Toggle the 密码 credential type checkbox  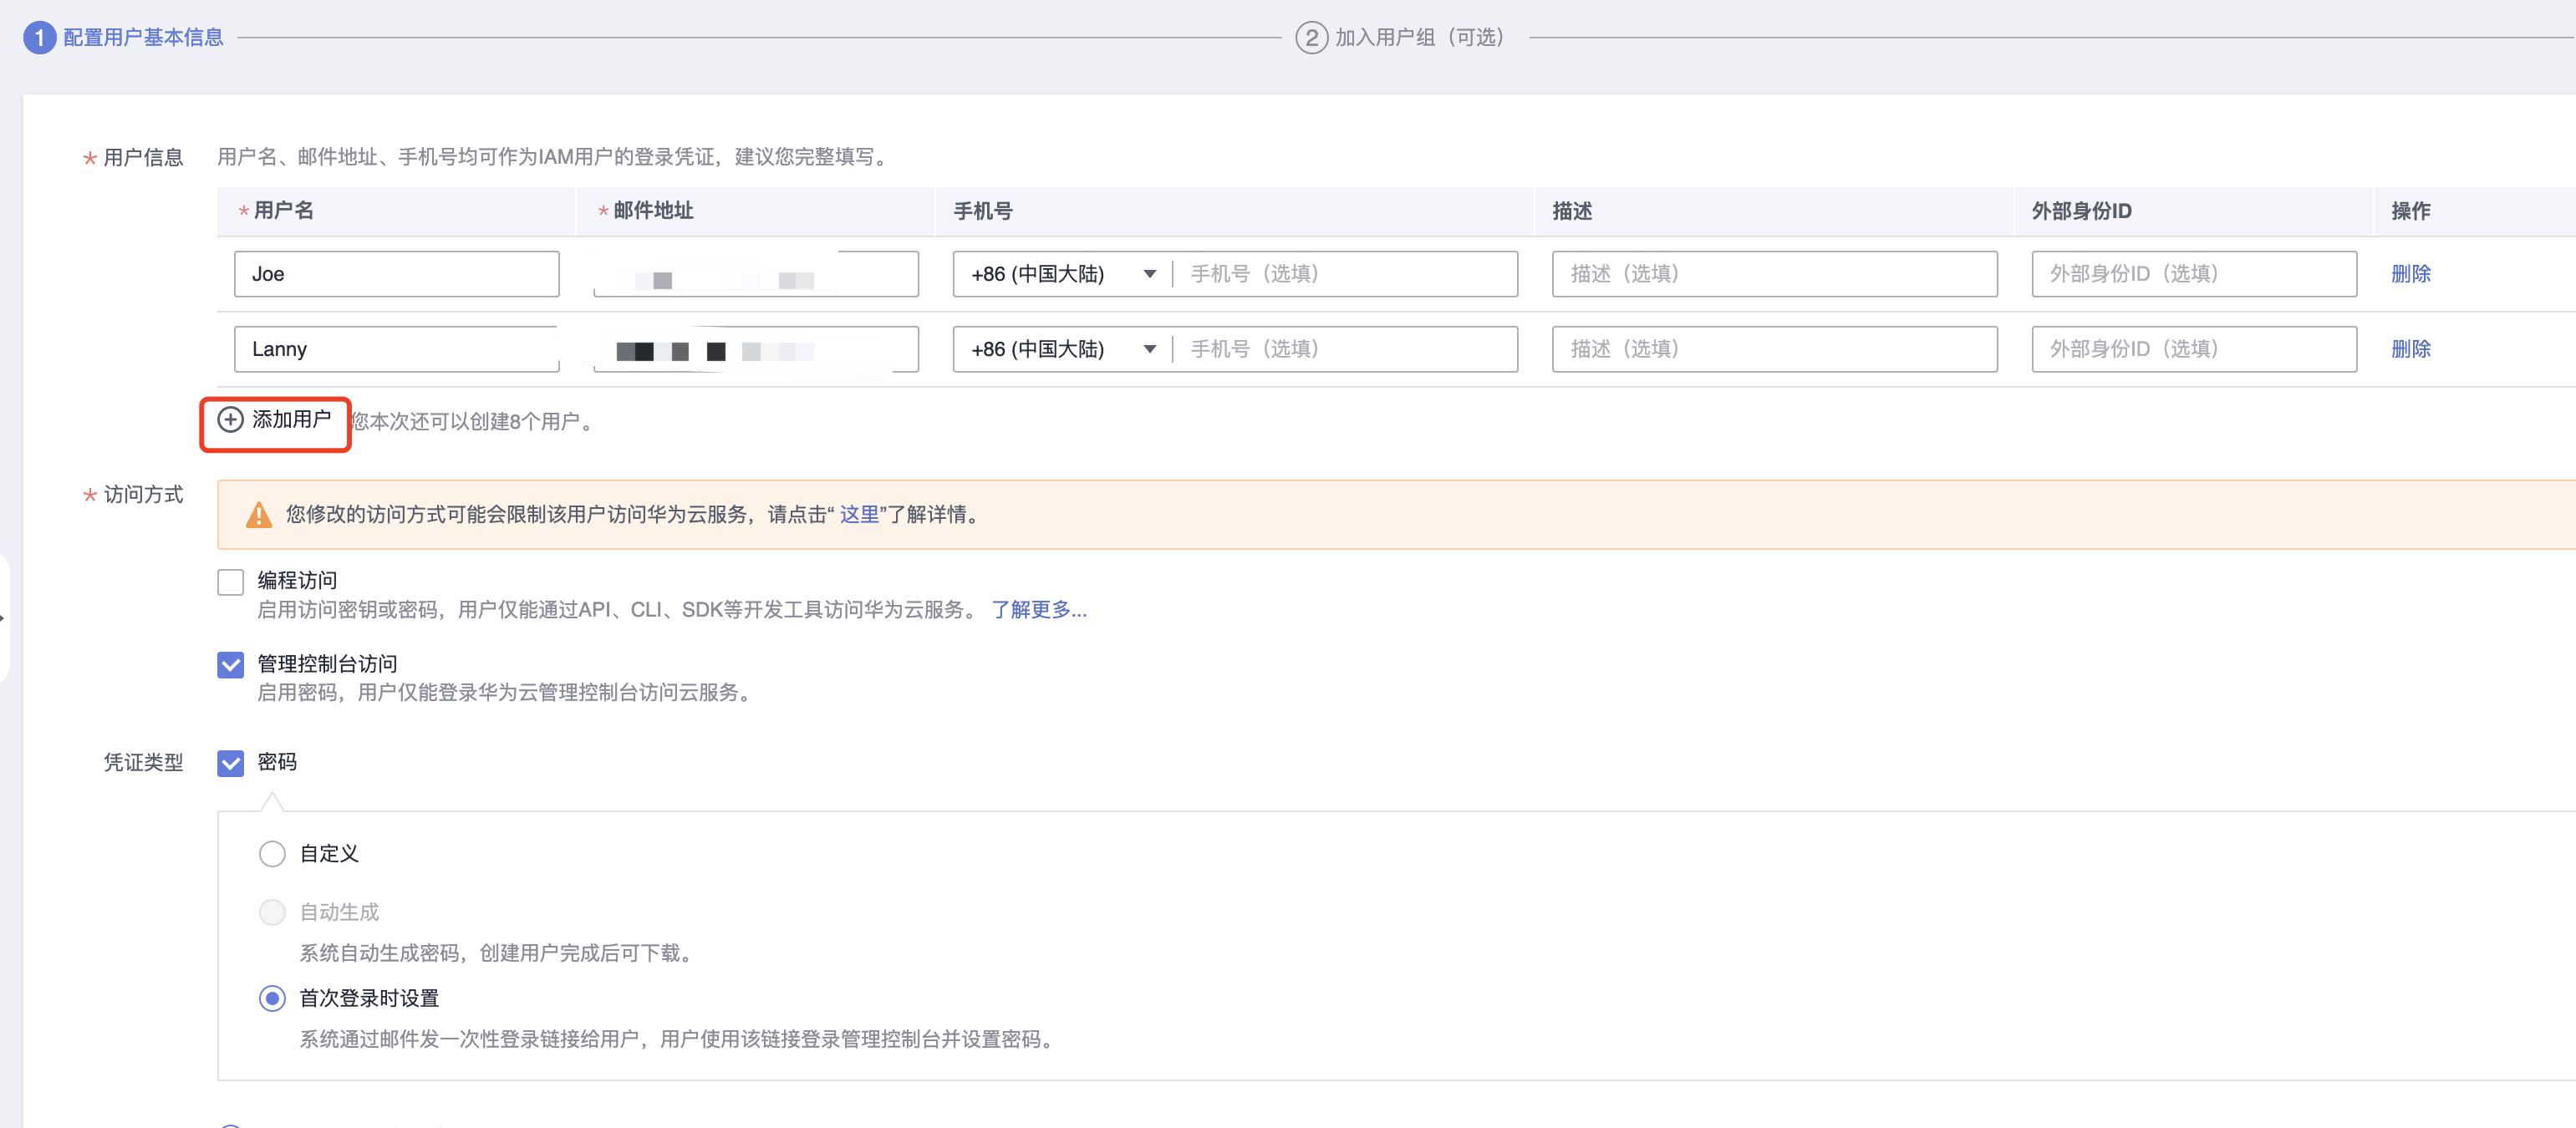click(x=230, y=764)
